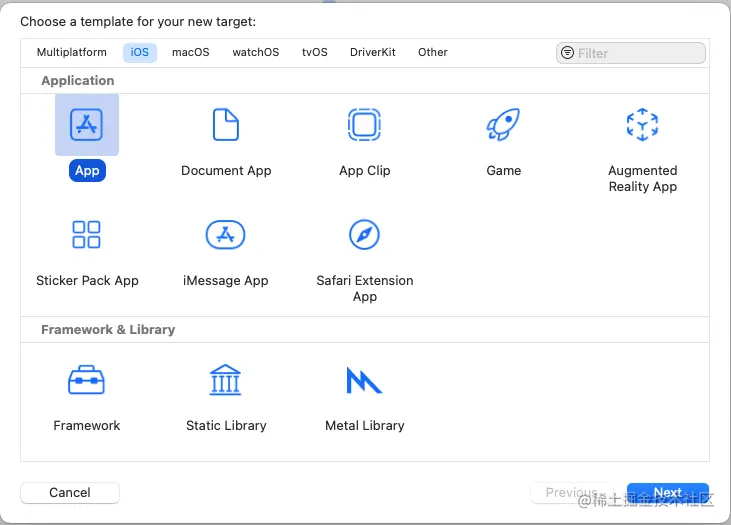Click the "Static Library" label
The height and width of the screenshot is (525, 731).
[x=226, y=426]
